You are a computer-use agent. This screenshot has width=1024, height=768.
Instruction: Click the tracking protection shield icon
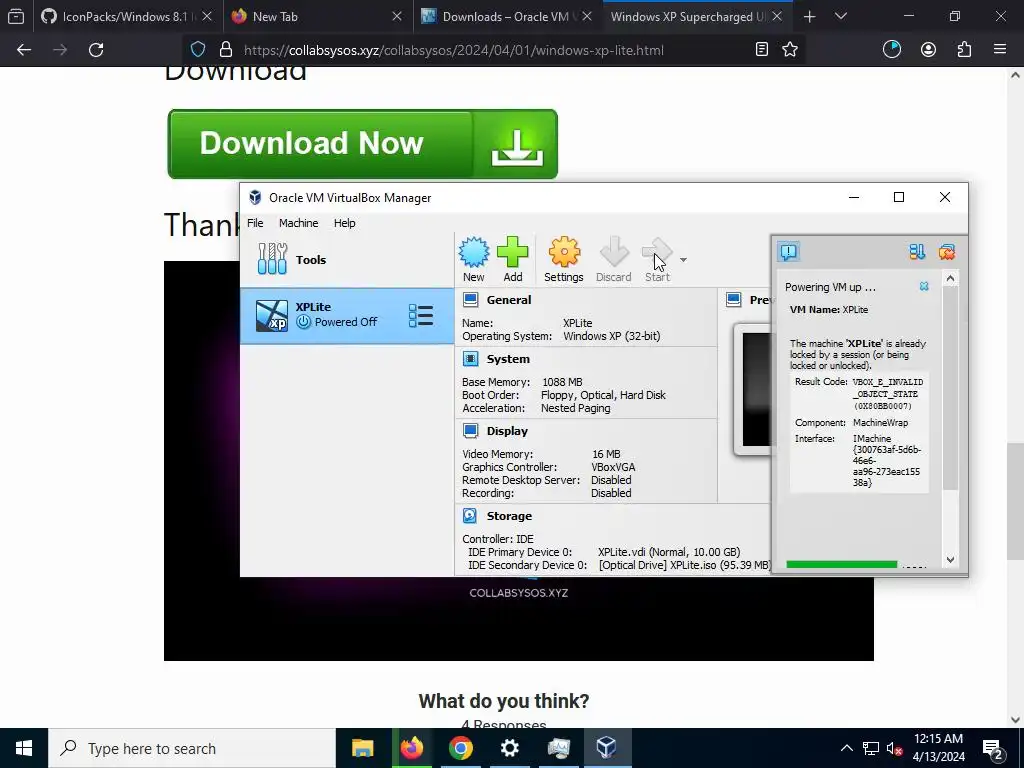(198, 50)
